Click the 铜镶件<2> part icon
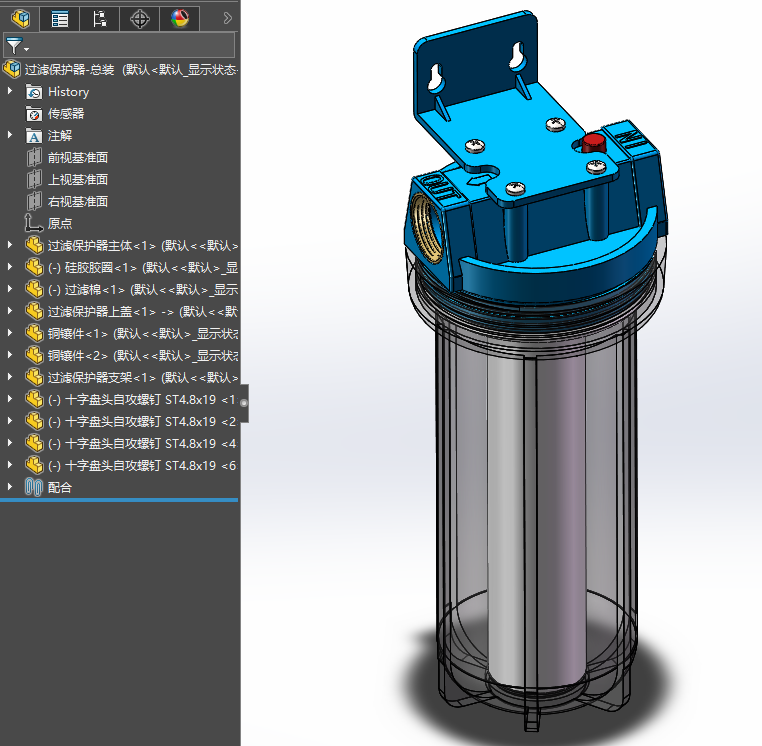This screenshot has height=746, width=762. 34,355
